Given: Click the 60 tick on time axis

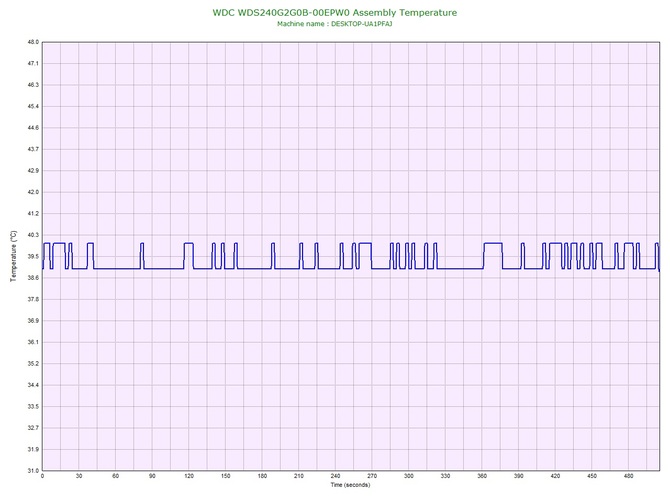Looking at the screenshot, I should (x=115, y=476).
